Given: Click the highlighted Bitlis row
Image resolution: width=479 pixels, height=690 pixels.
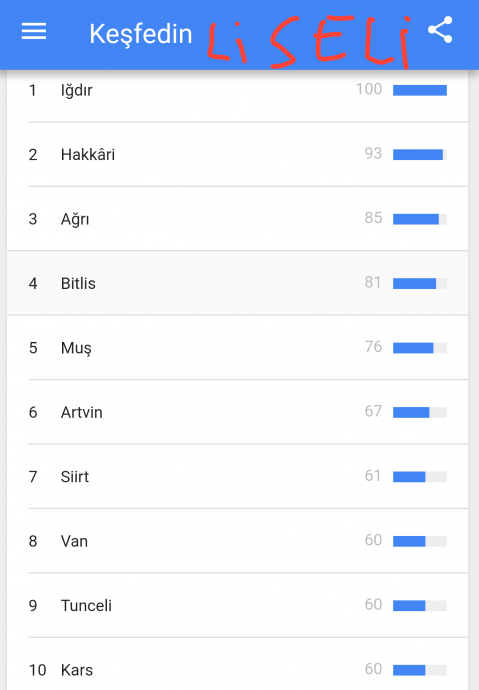Looking at the screenshot, I should (238, 283).
